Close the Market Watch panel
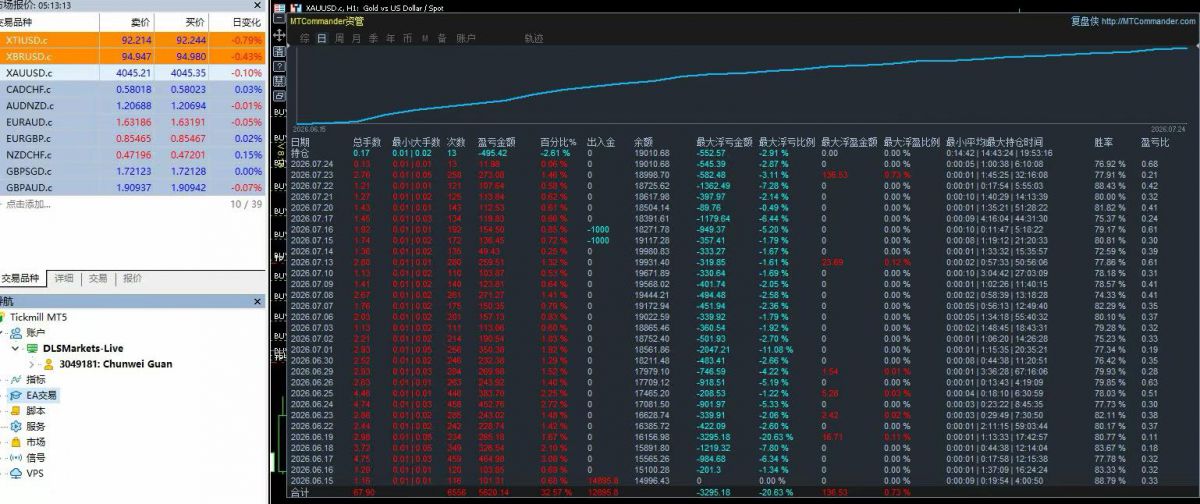 pos(257,5)
